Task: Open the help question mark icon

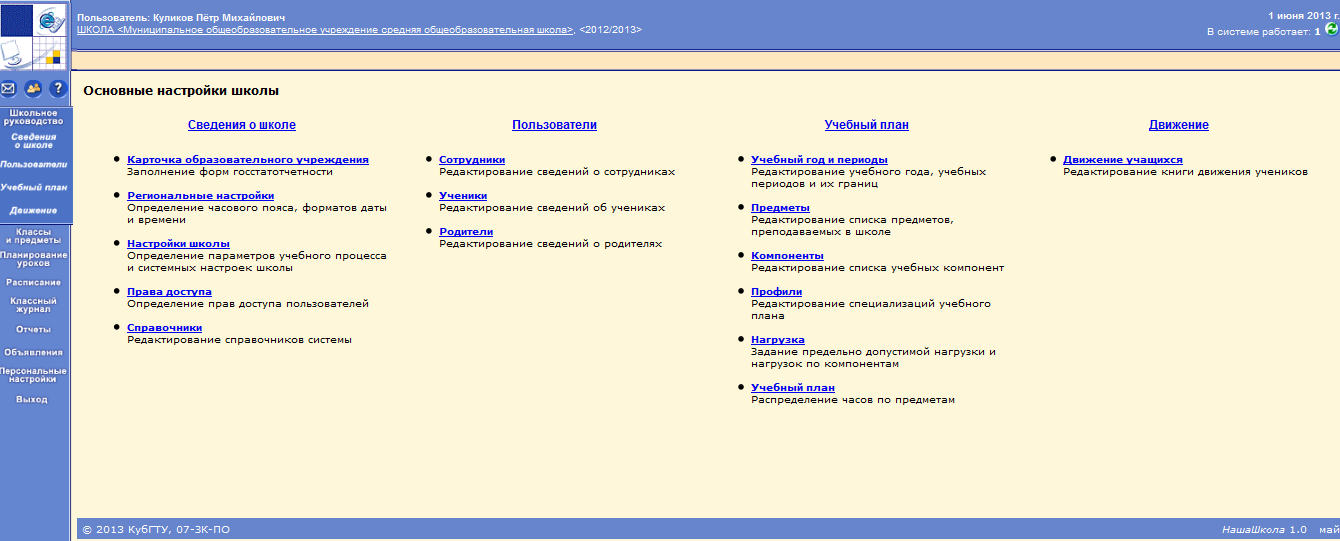Action: tap(57, 89)
